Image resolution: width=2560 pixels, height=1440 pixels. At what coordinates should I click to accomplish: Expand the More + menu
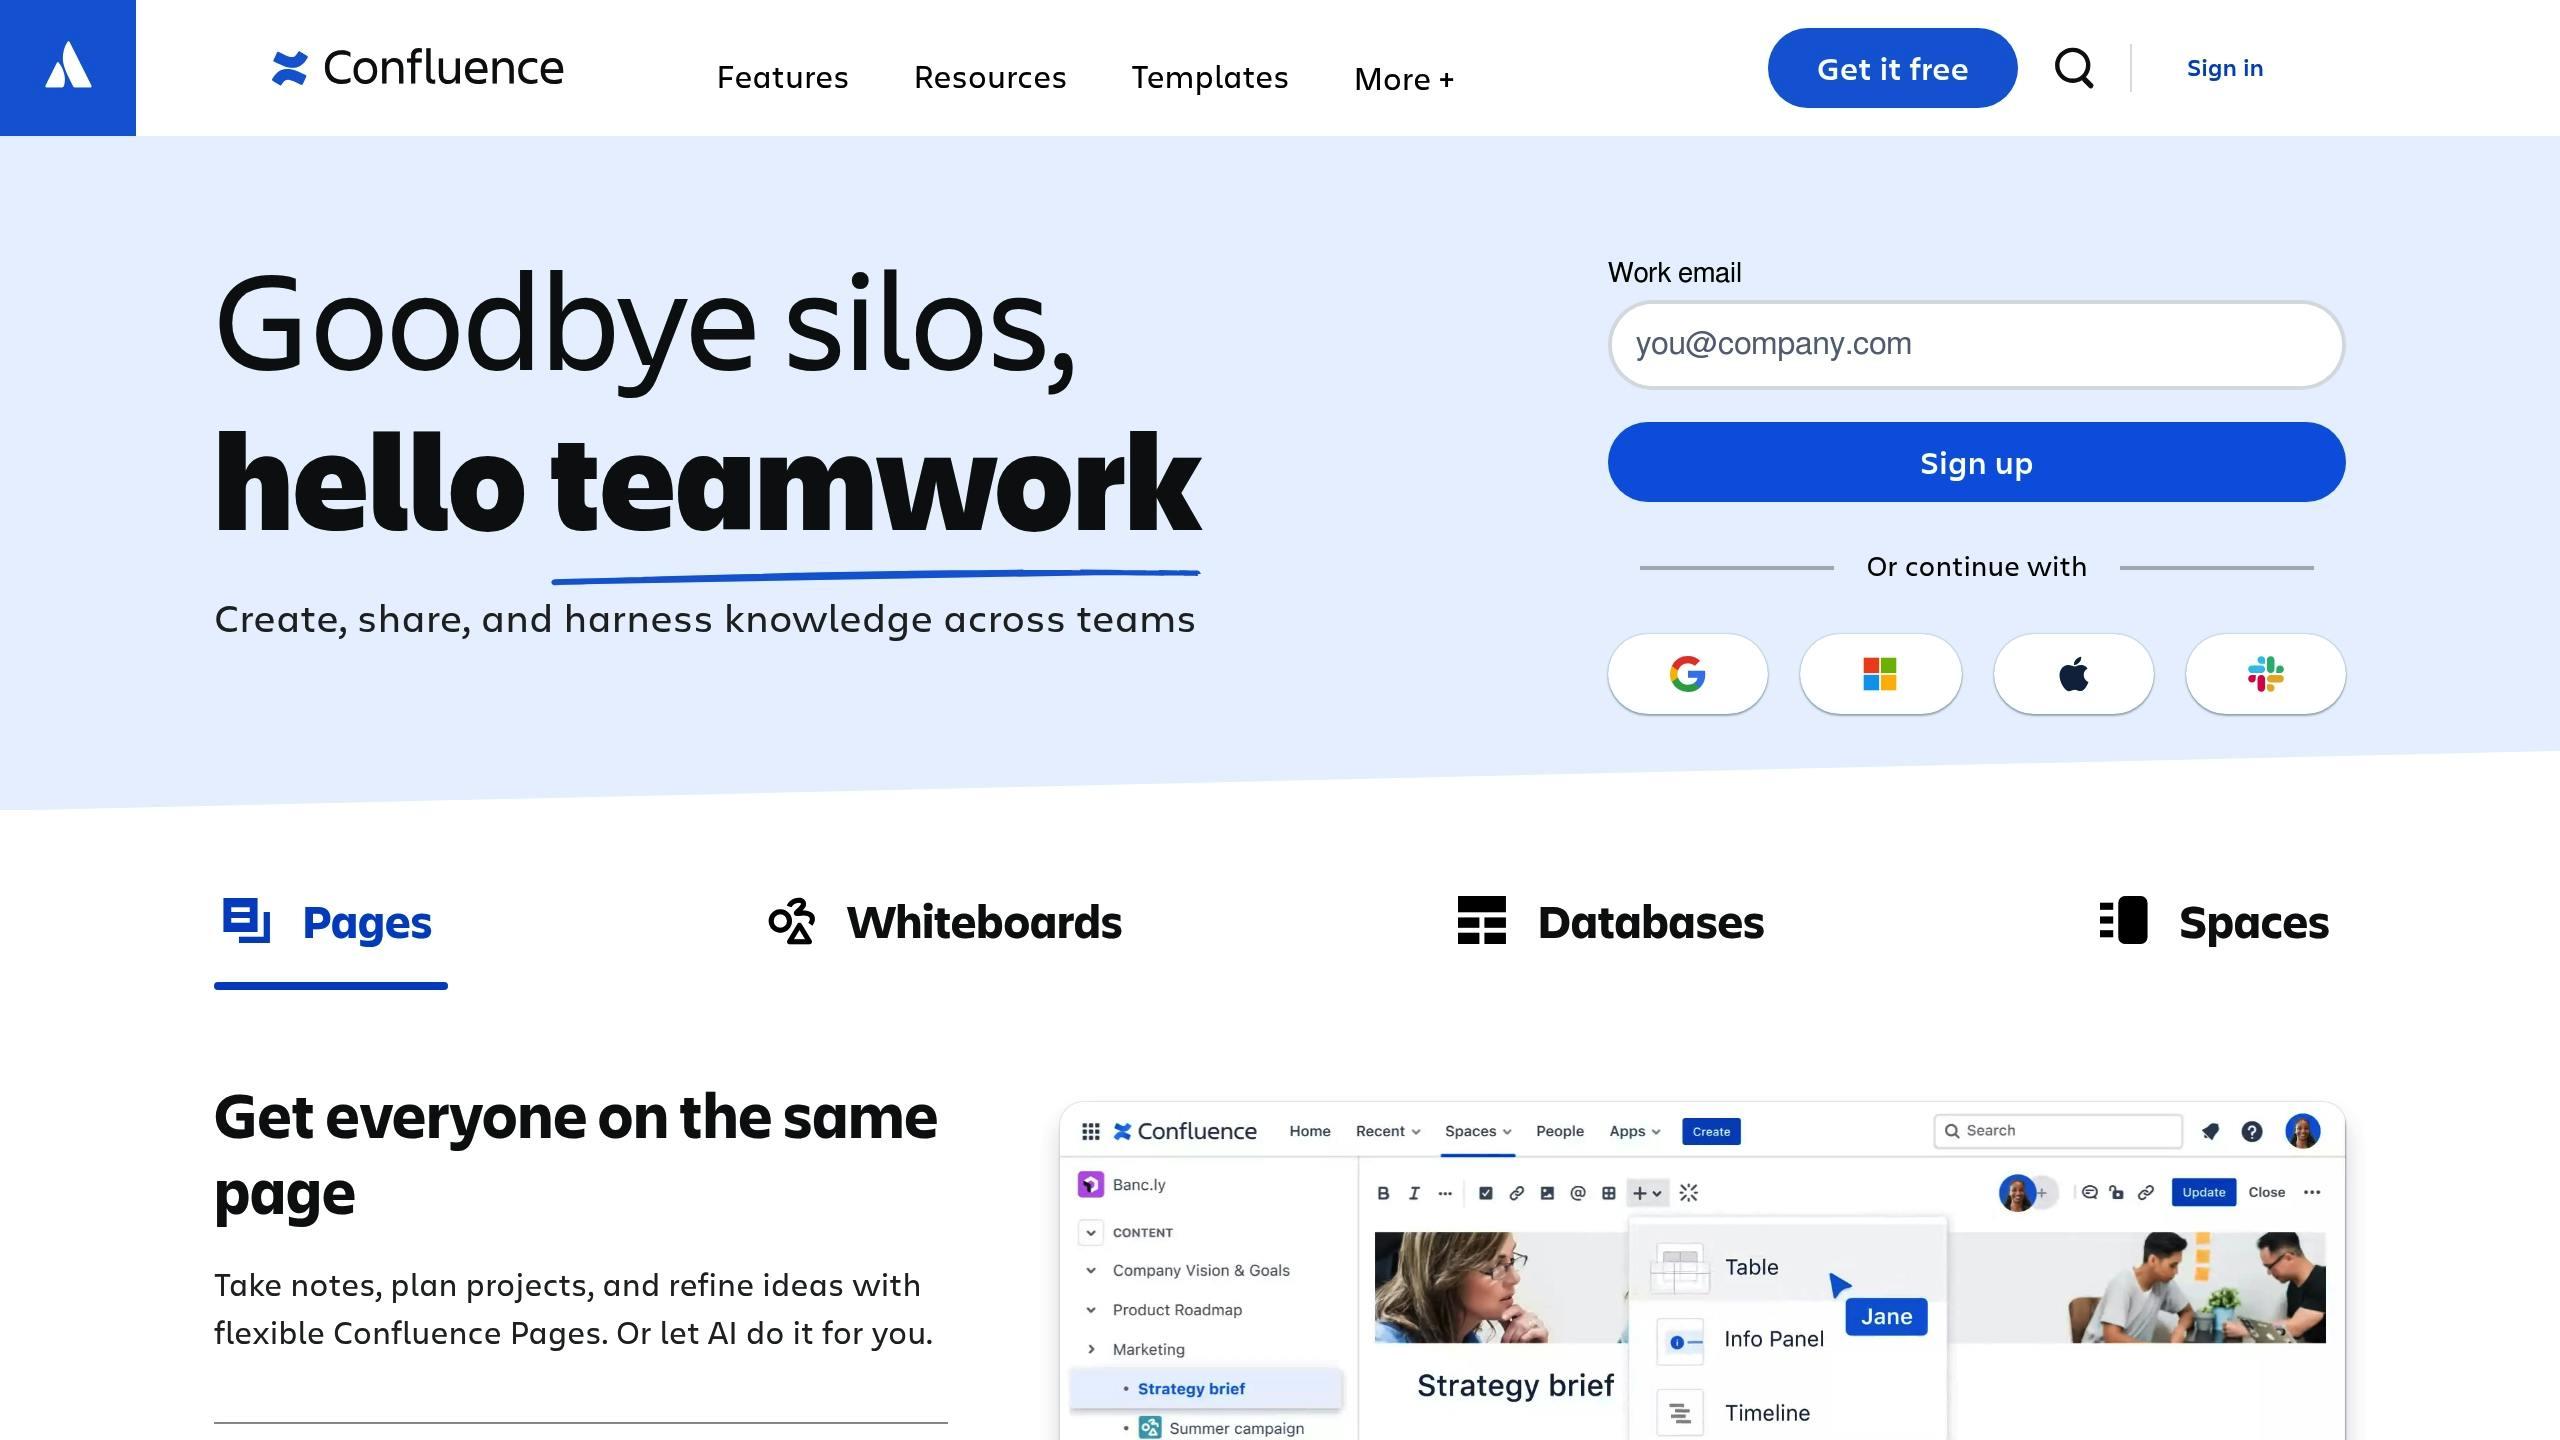pyautogui.click(x=1403, y=78)
